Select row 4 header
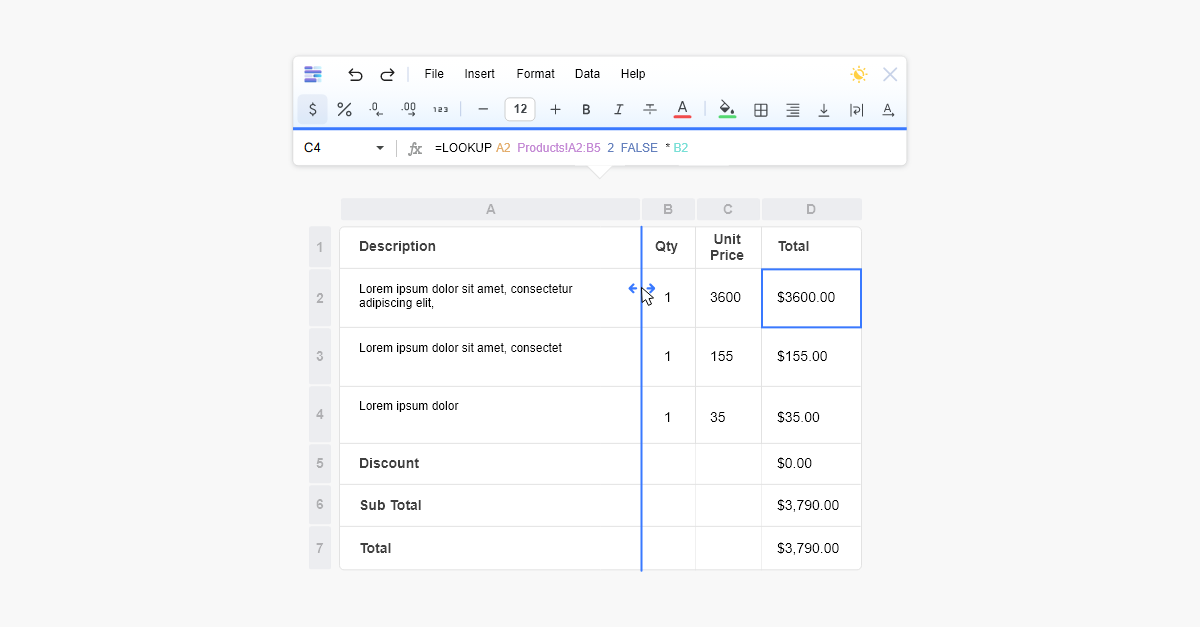 coord(320,414)
